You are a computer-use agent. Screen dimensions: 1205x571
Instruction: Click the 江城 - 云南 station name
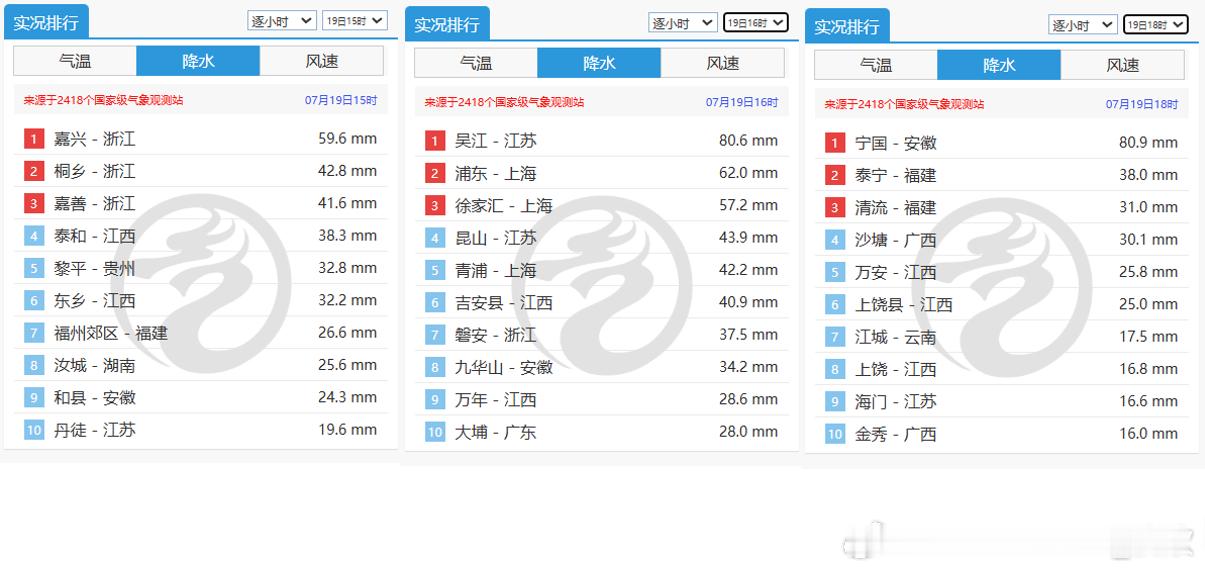tap(895, 337)
